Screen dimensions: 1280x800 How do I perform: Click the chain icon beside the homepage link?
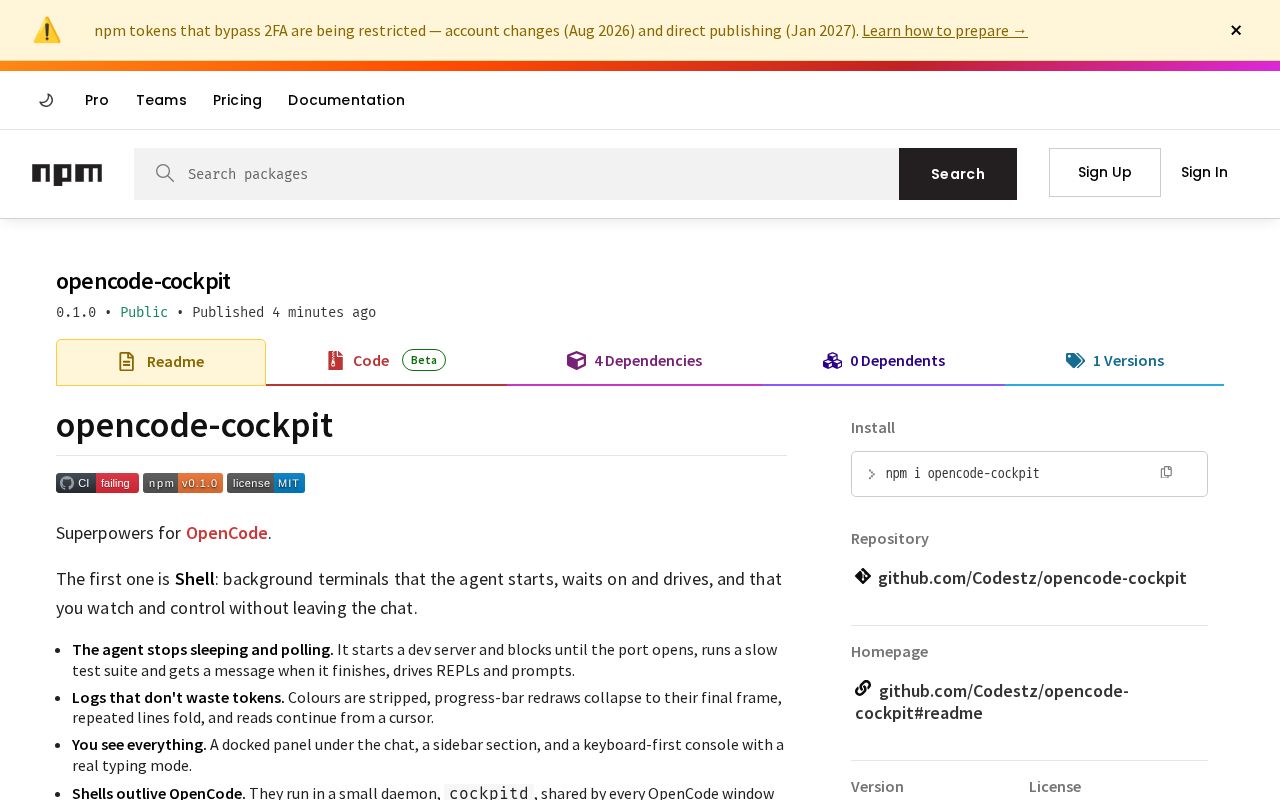863,688
